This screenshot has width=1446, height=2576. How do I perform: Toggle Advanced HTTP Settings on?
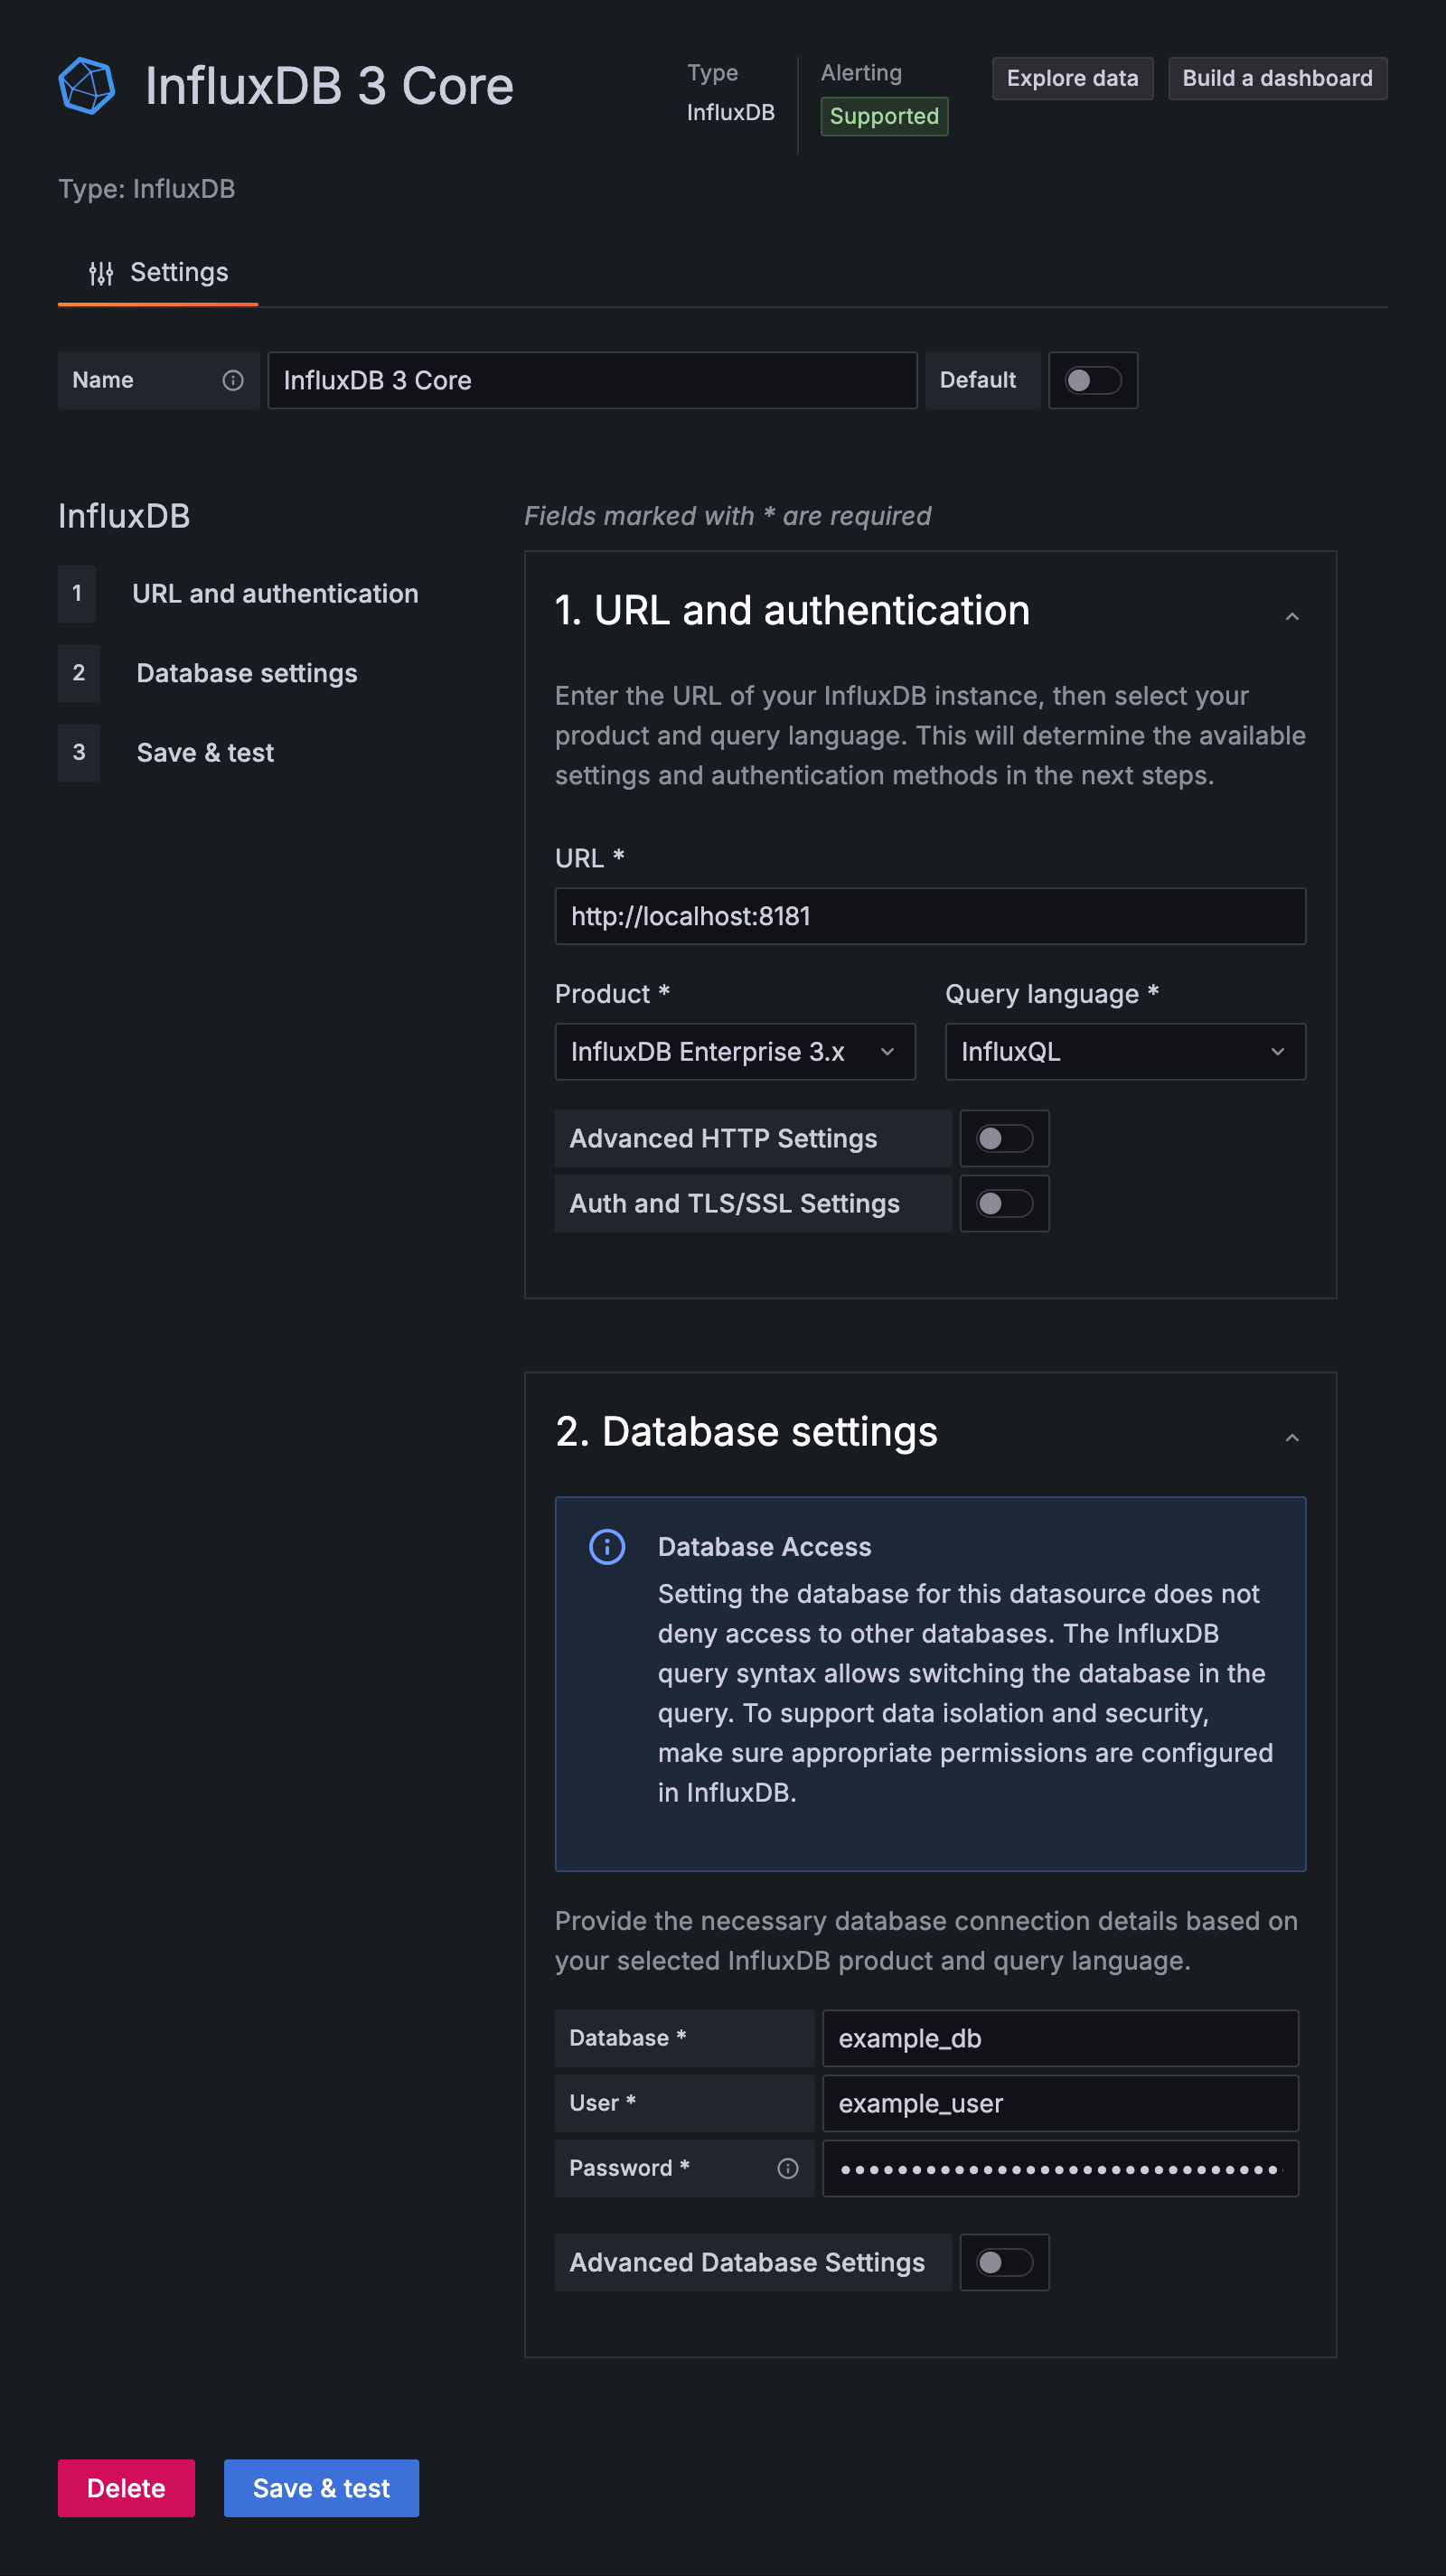tap(1004, 1138)
